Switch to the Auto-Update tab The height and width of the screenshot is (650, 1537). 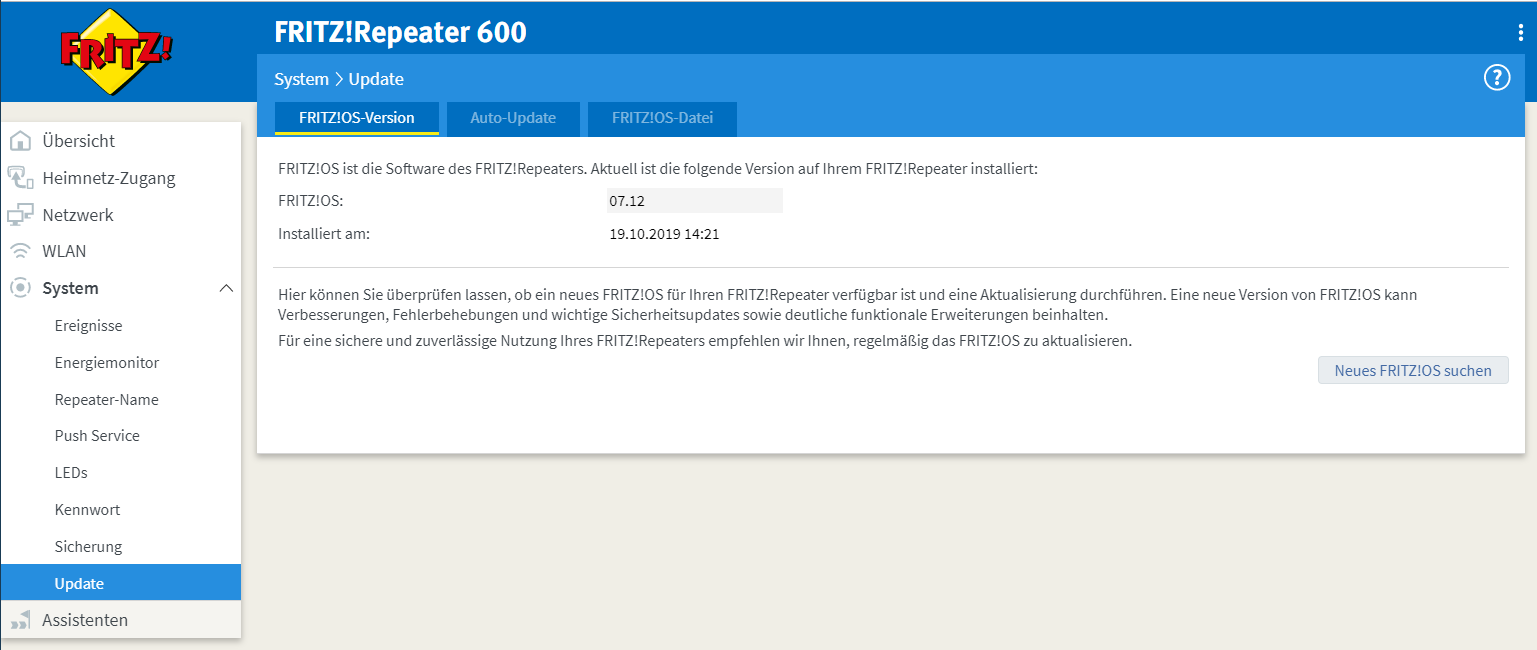pyautogui.click(x=513, y=118)
